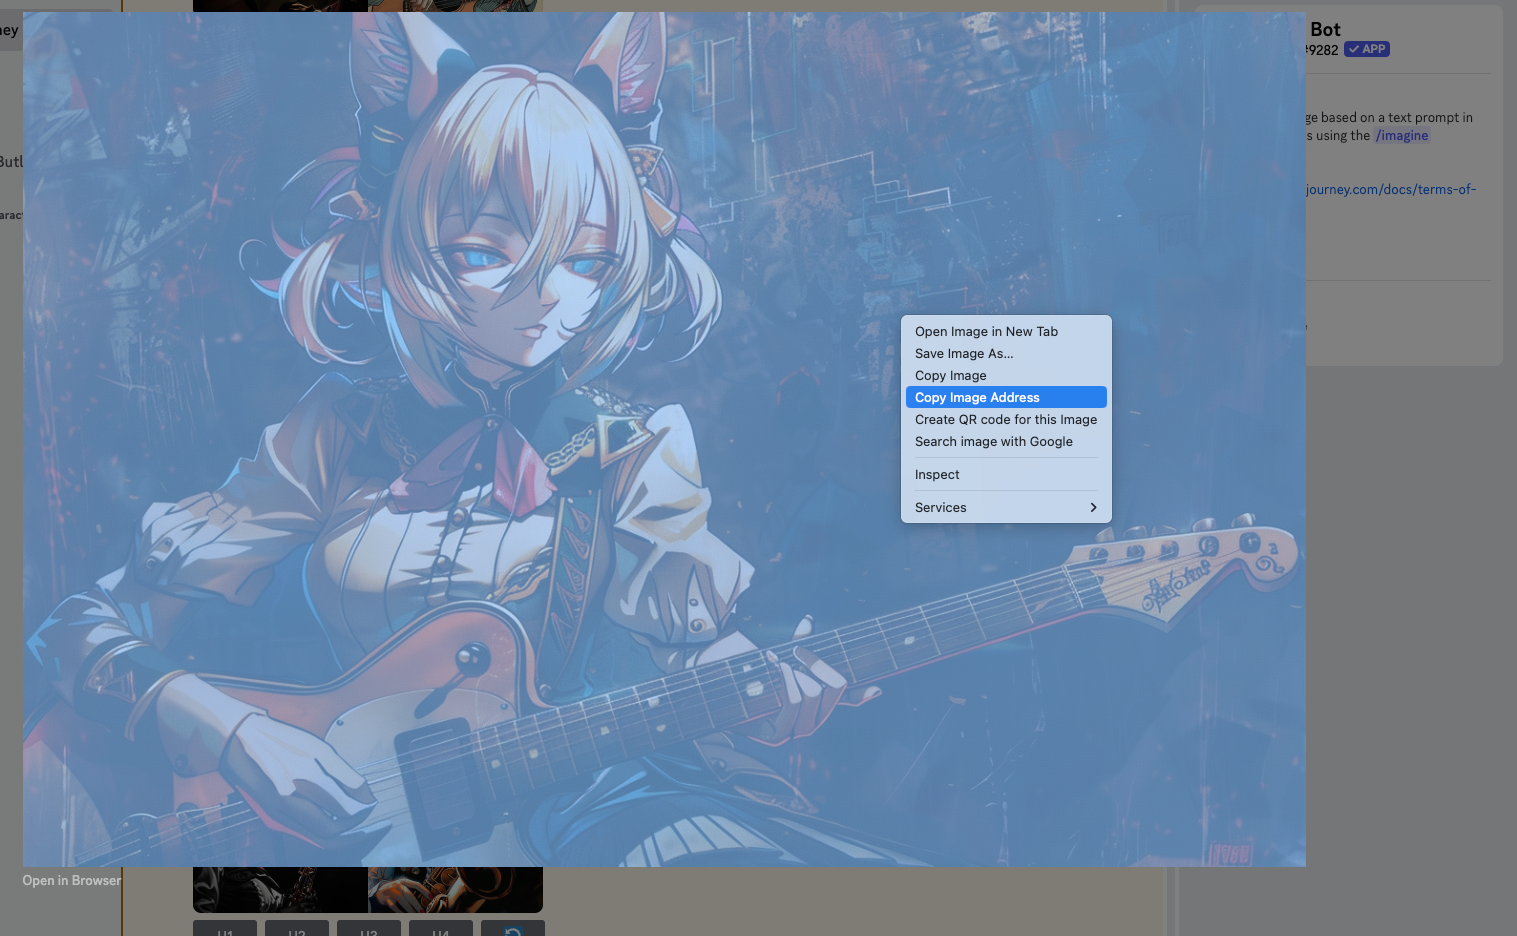
Task: Click the U3 upscale button
Action: click(x=369, y=929)
